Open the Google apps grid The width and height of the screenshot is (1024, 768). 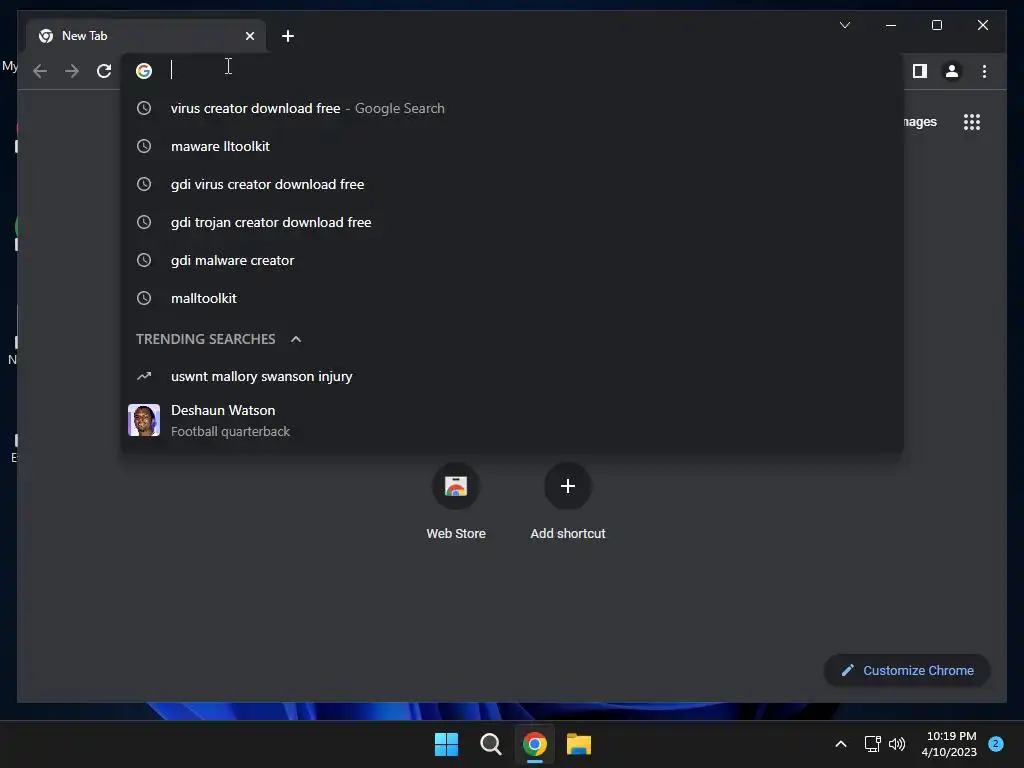(972, 122)
